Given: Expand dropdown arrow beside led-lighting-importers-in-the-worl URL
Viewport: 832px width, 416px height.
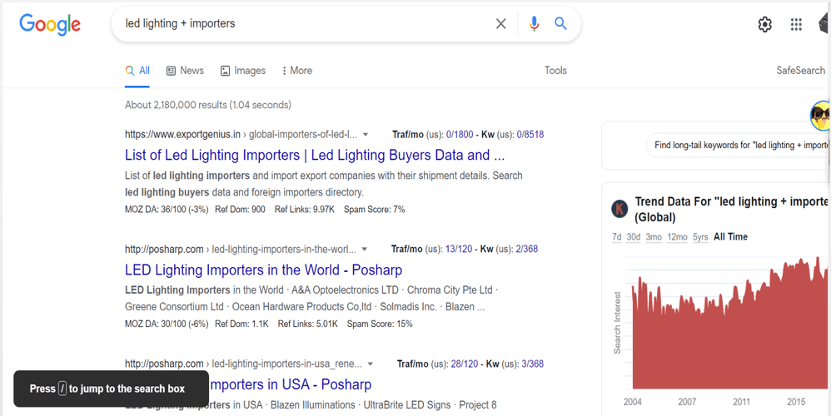Looking at the screenshot, I should click(x=365, y=249).
